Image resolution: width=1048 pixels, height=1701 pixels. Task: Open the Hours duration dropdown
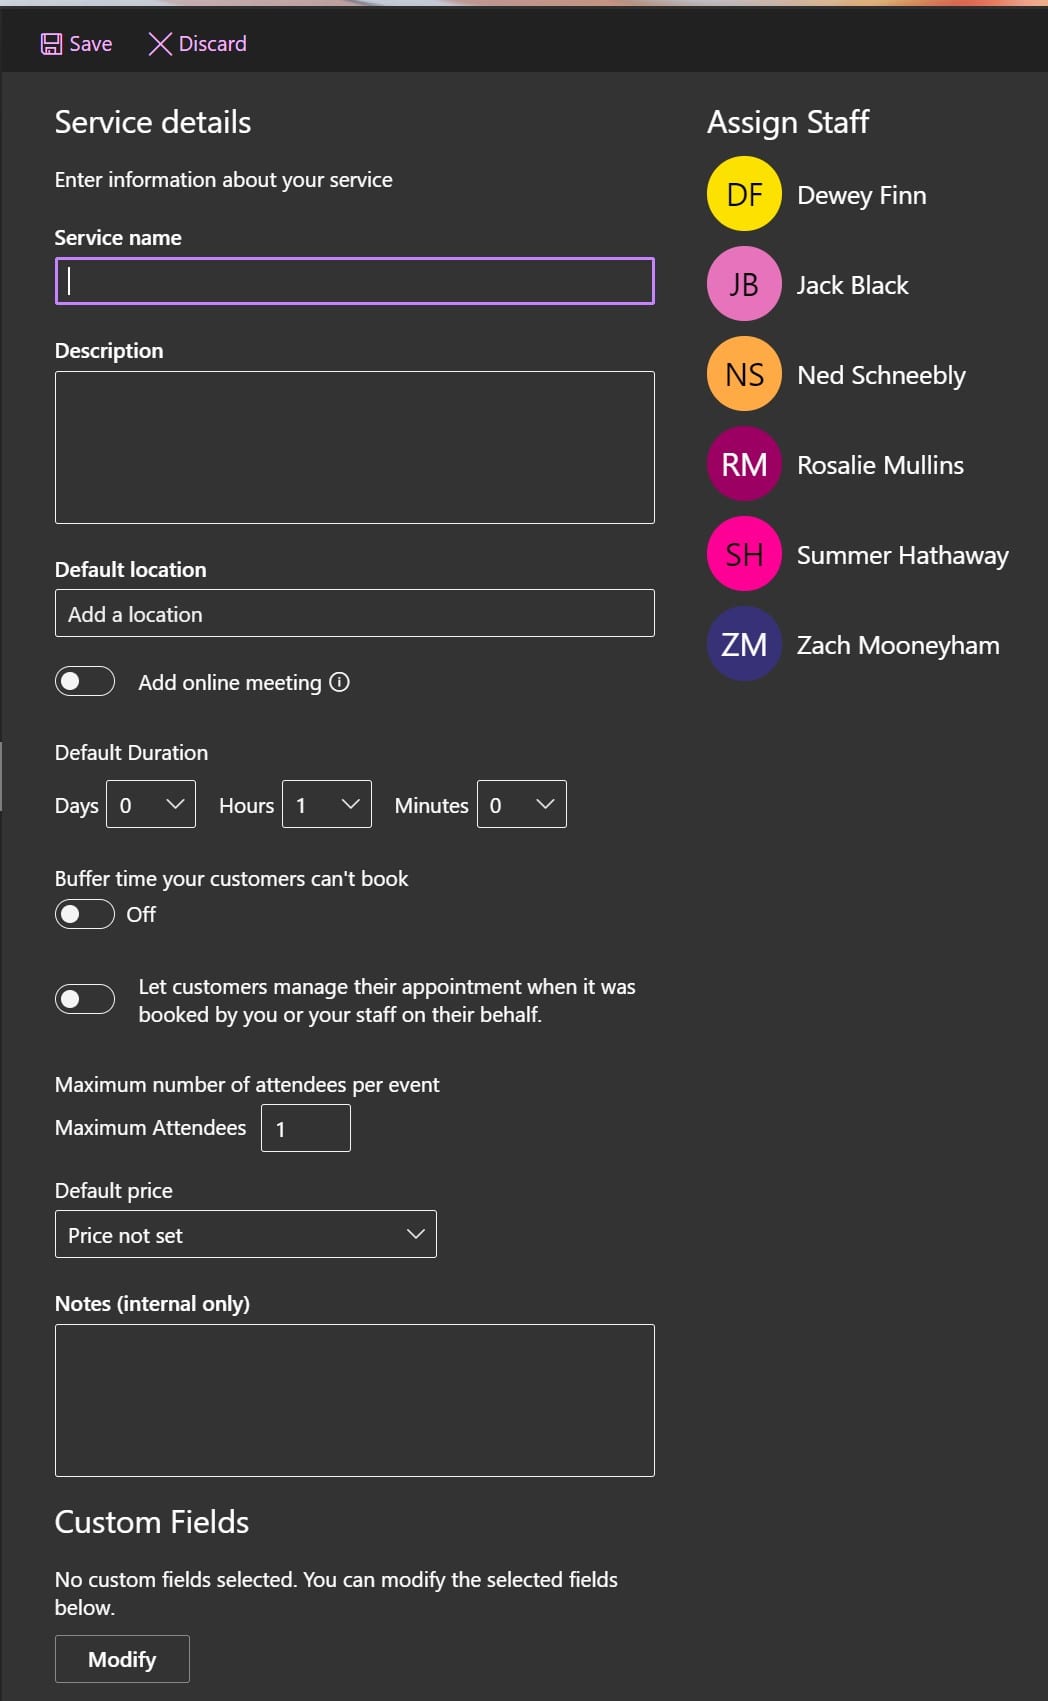click(x=327, y=804)
